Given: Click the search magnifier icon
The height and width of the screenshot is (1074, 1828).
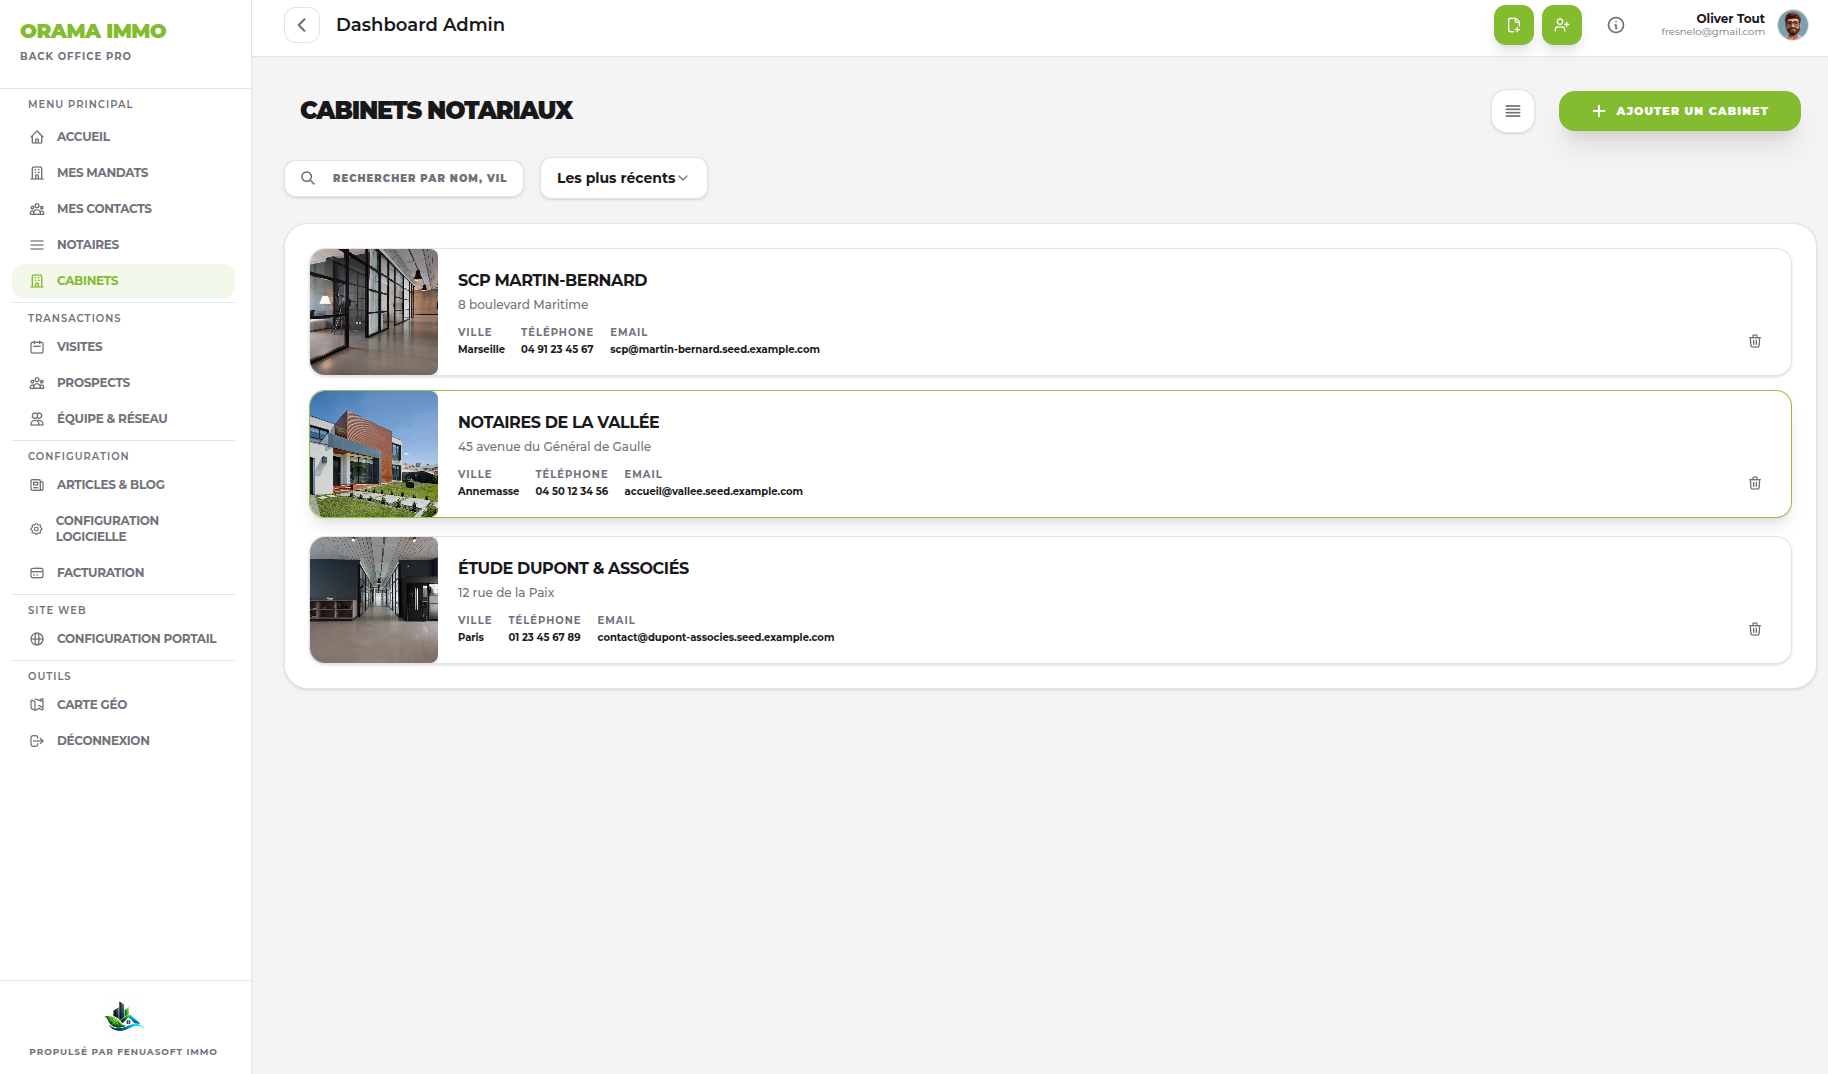Looking at the screenshot, I should click(x=308, y=178).
